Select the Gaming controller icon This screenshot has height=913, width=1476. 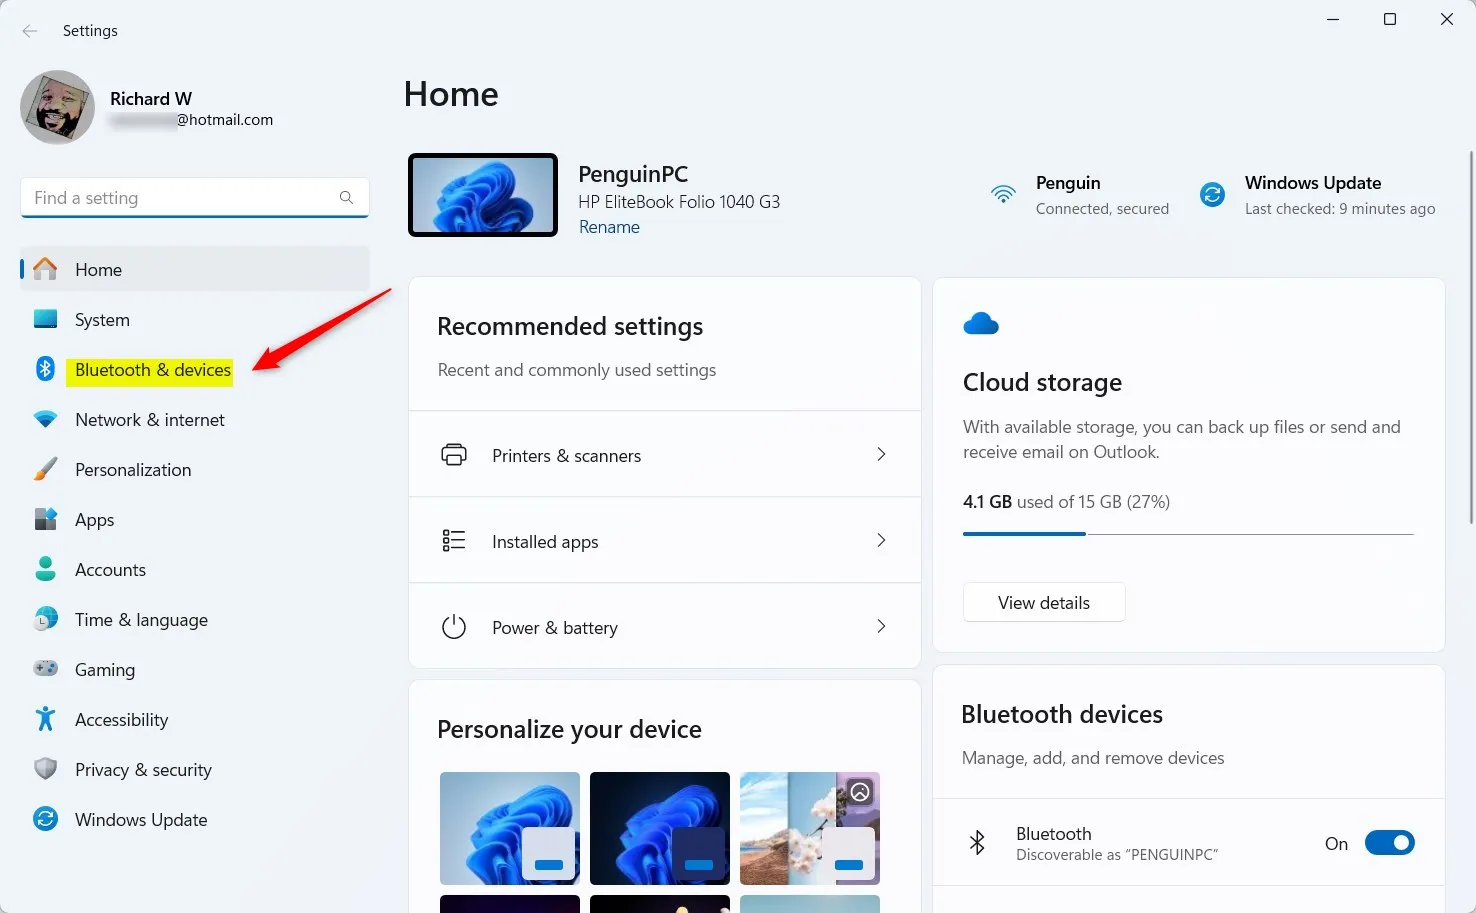[46, 669]
